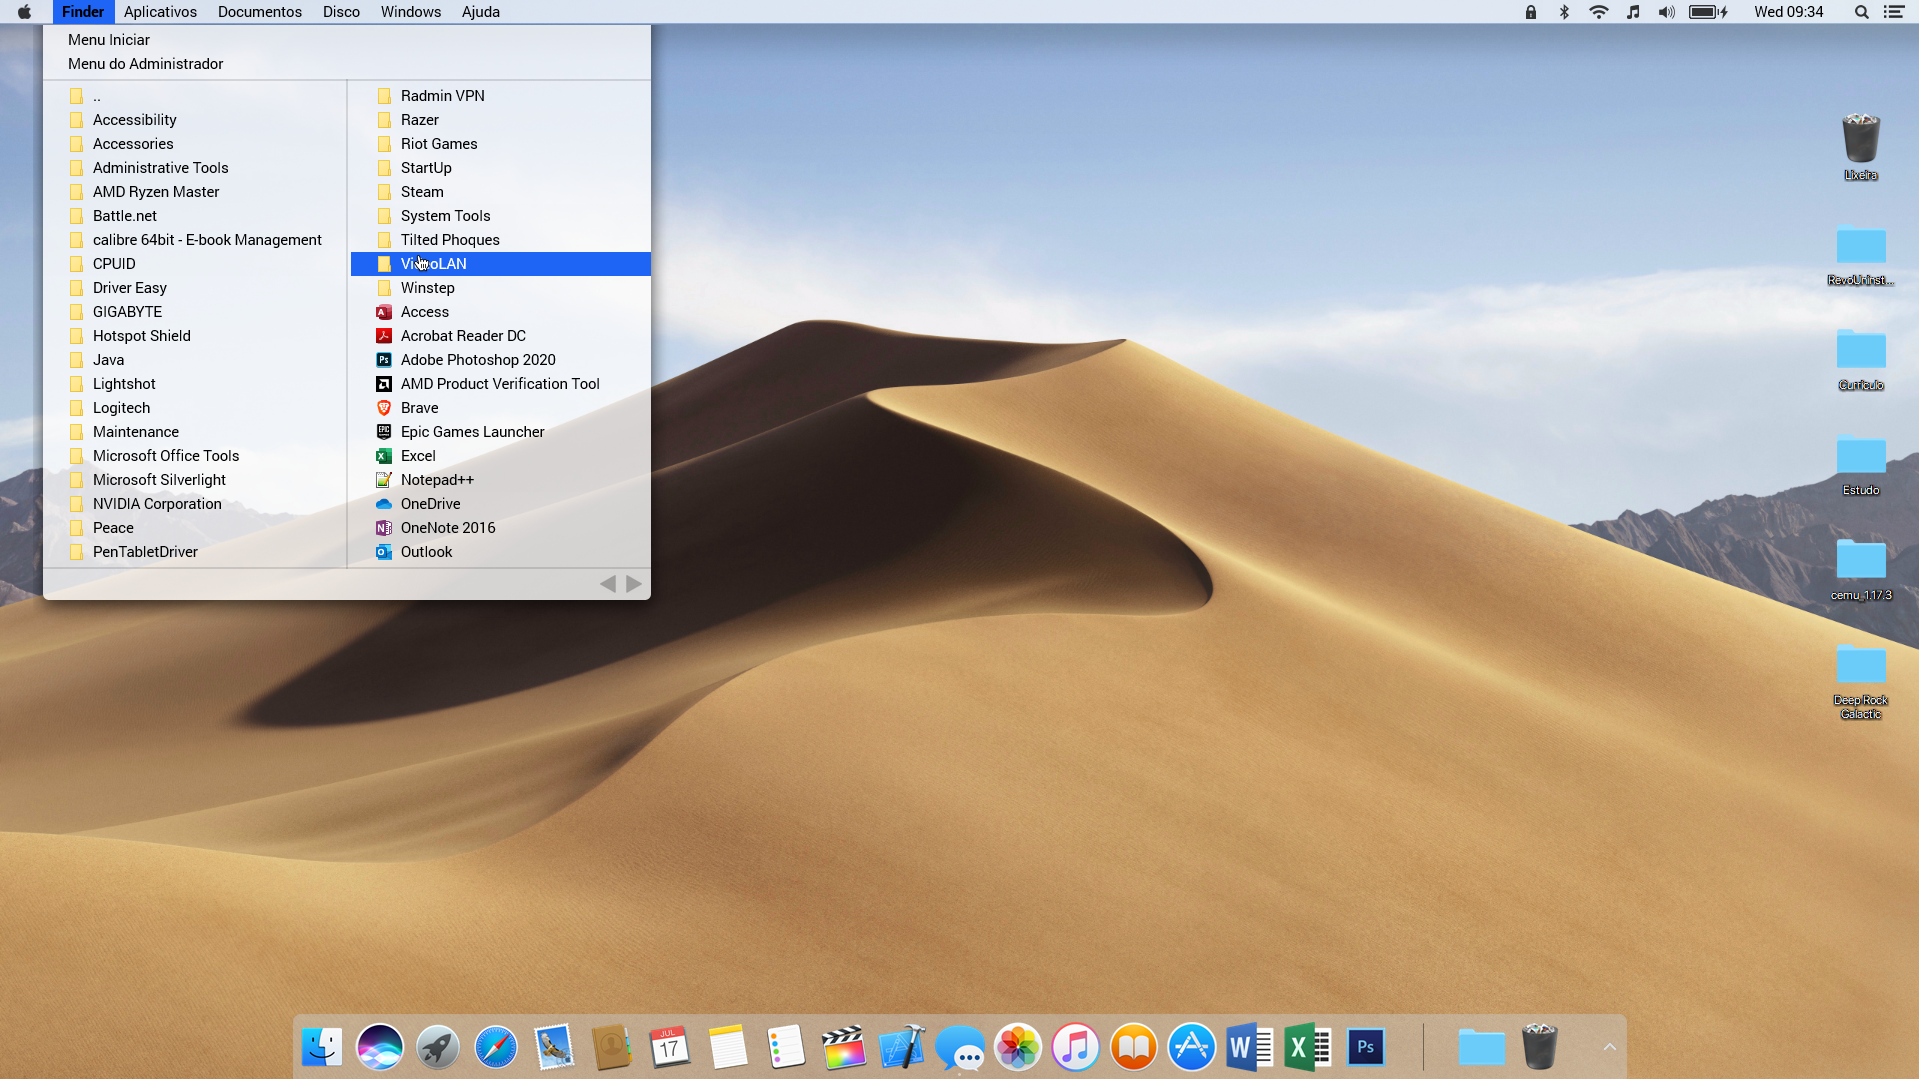Launch Acrobat Reader DC
Viewport: 1919px width, 1079px height.
pyautogui.click(x=500, y=336)
